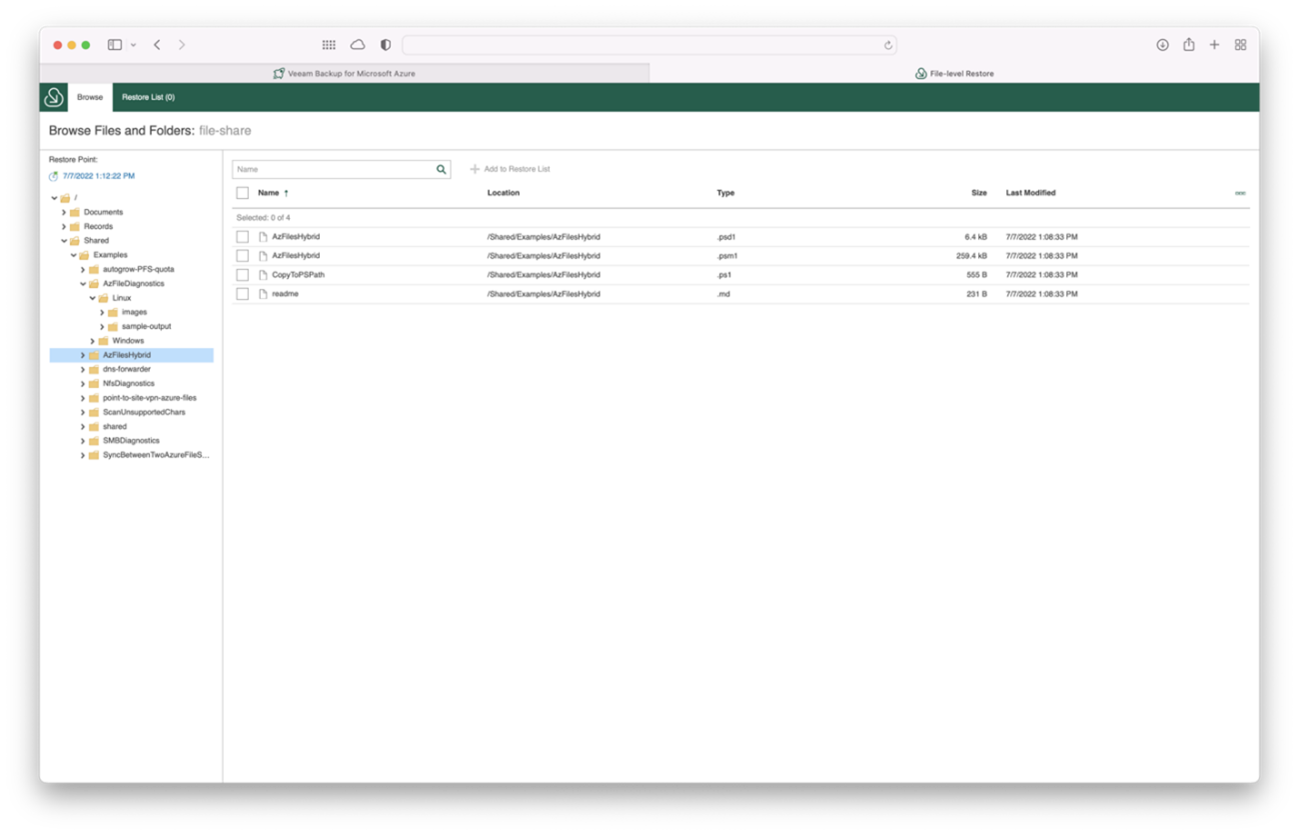Click the Name search input field
1299x835 pixels.
click(x=333, y=170)
